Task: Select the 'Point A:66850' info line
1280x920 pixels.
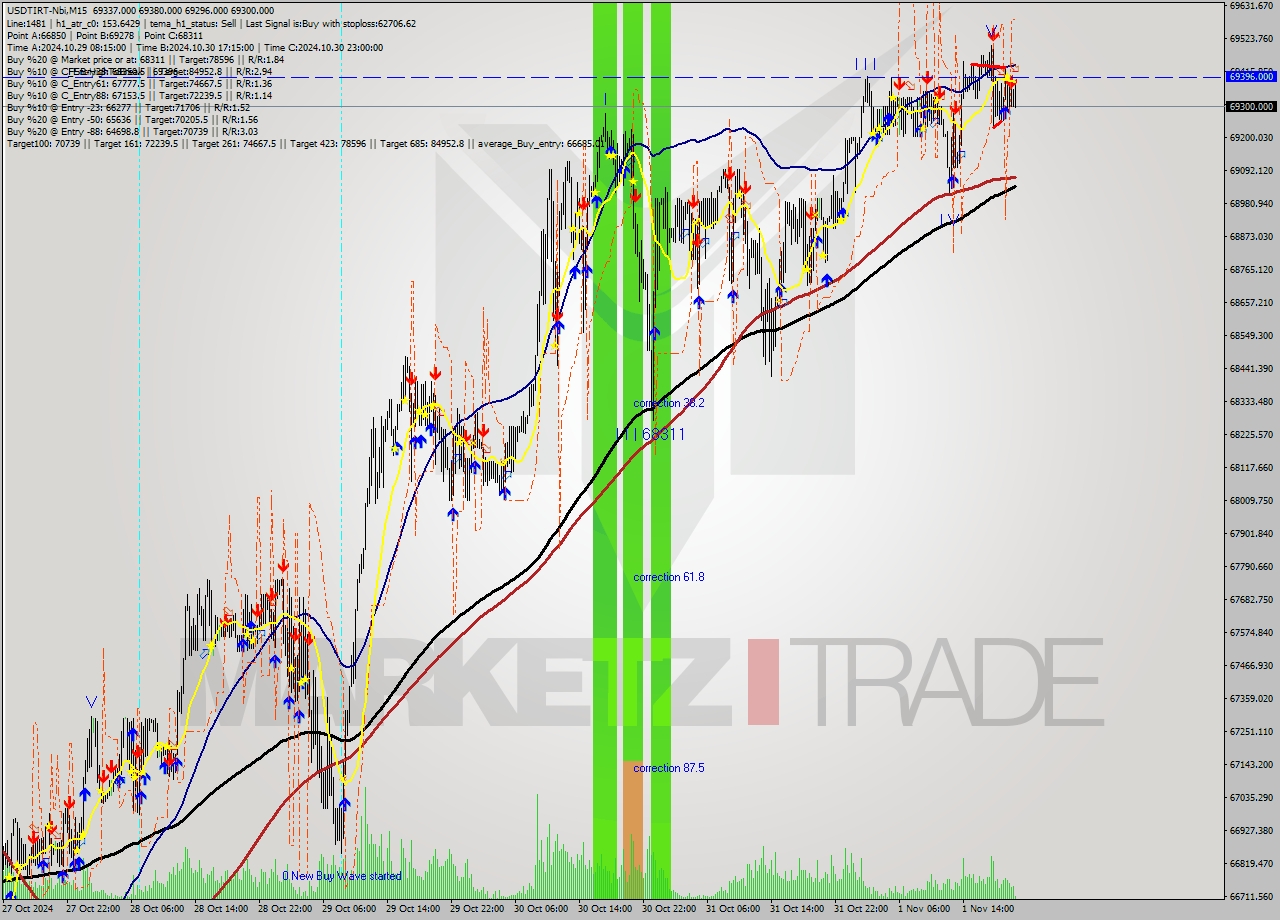Action: (103, 35)
